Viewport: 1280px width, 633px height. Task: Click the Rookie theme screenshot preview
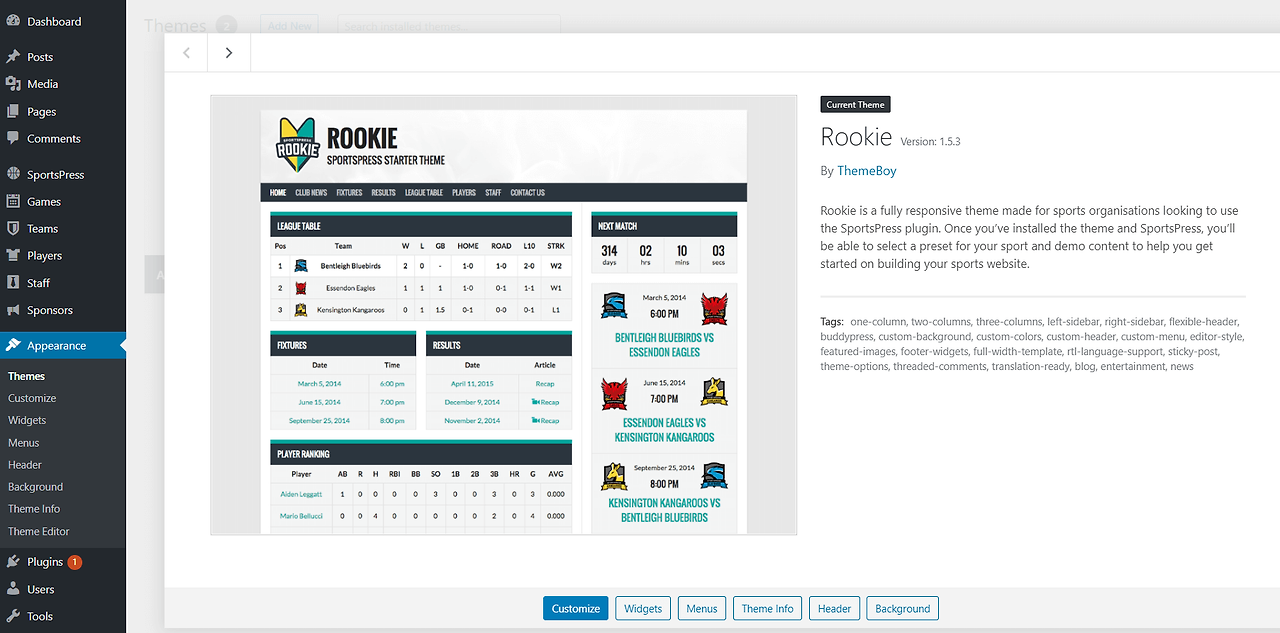504,315
